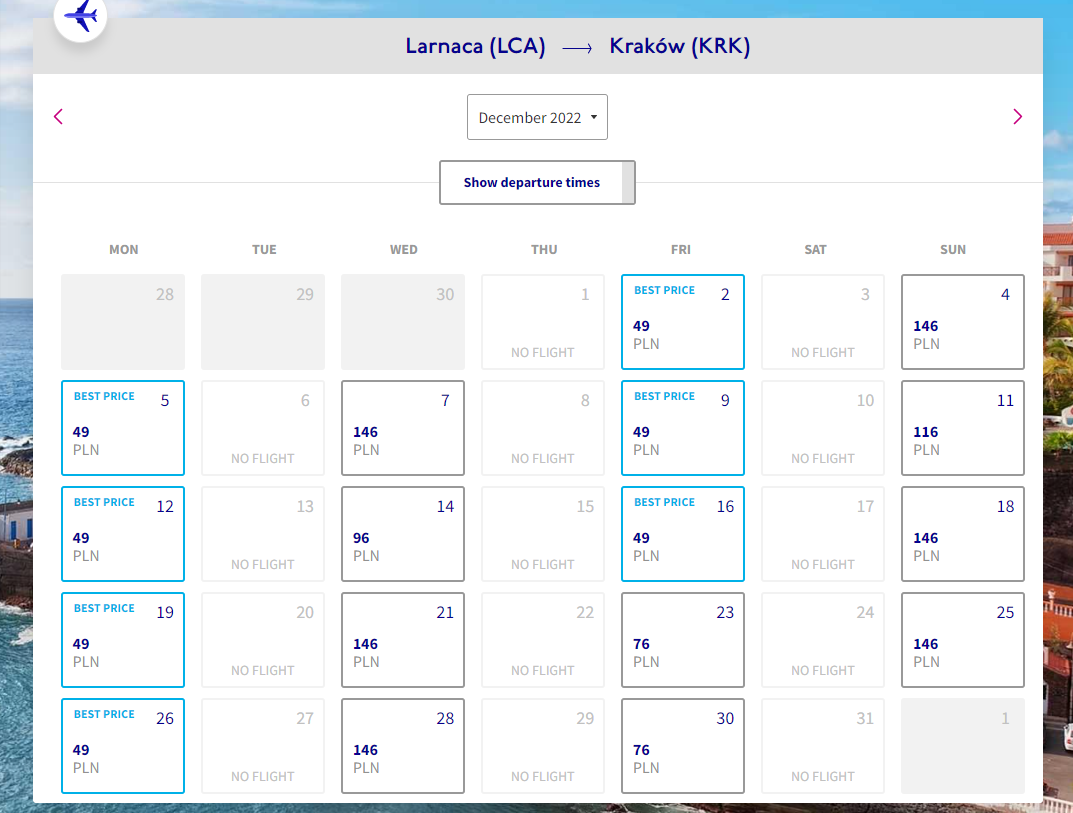The height and width of the screenshot is (813, 1073).
Task: Click the SAT column header
Action: (816, 250)
